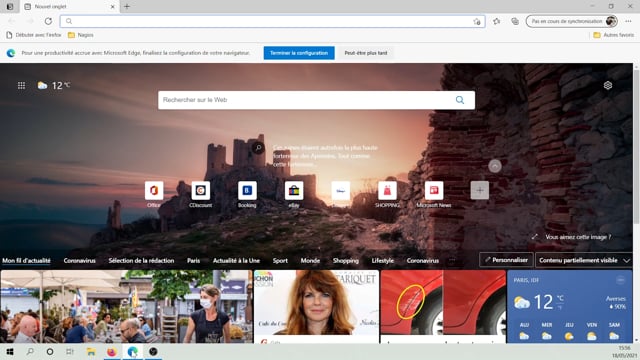Open Task View on the taskbar
The width and height of the screenshot is (640, 360).
click(70, 351)
